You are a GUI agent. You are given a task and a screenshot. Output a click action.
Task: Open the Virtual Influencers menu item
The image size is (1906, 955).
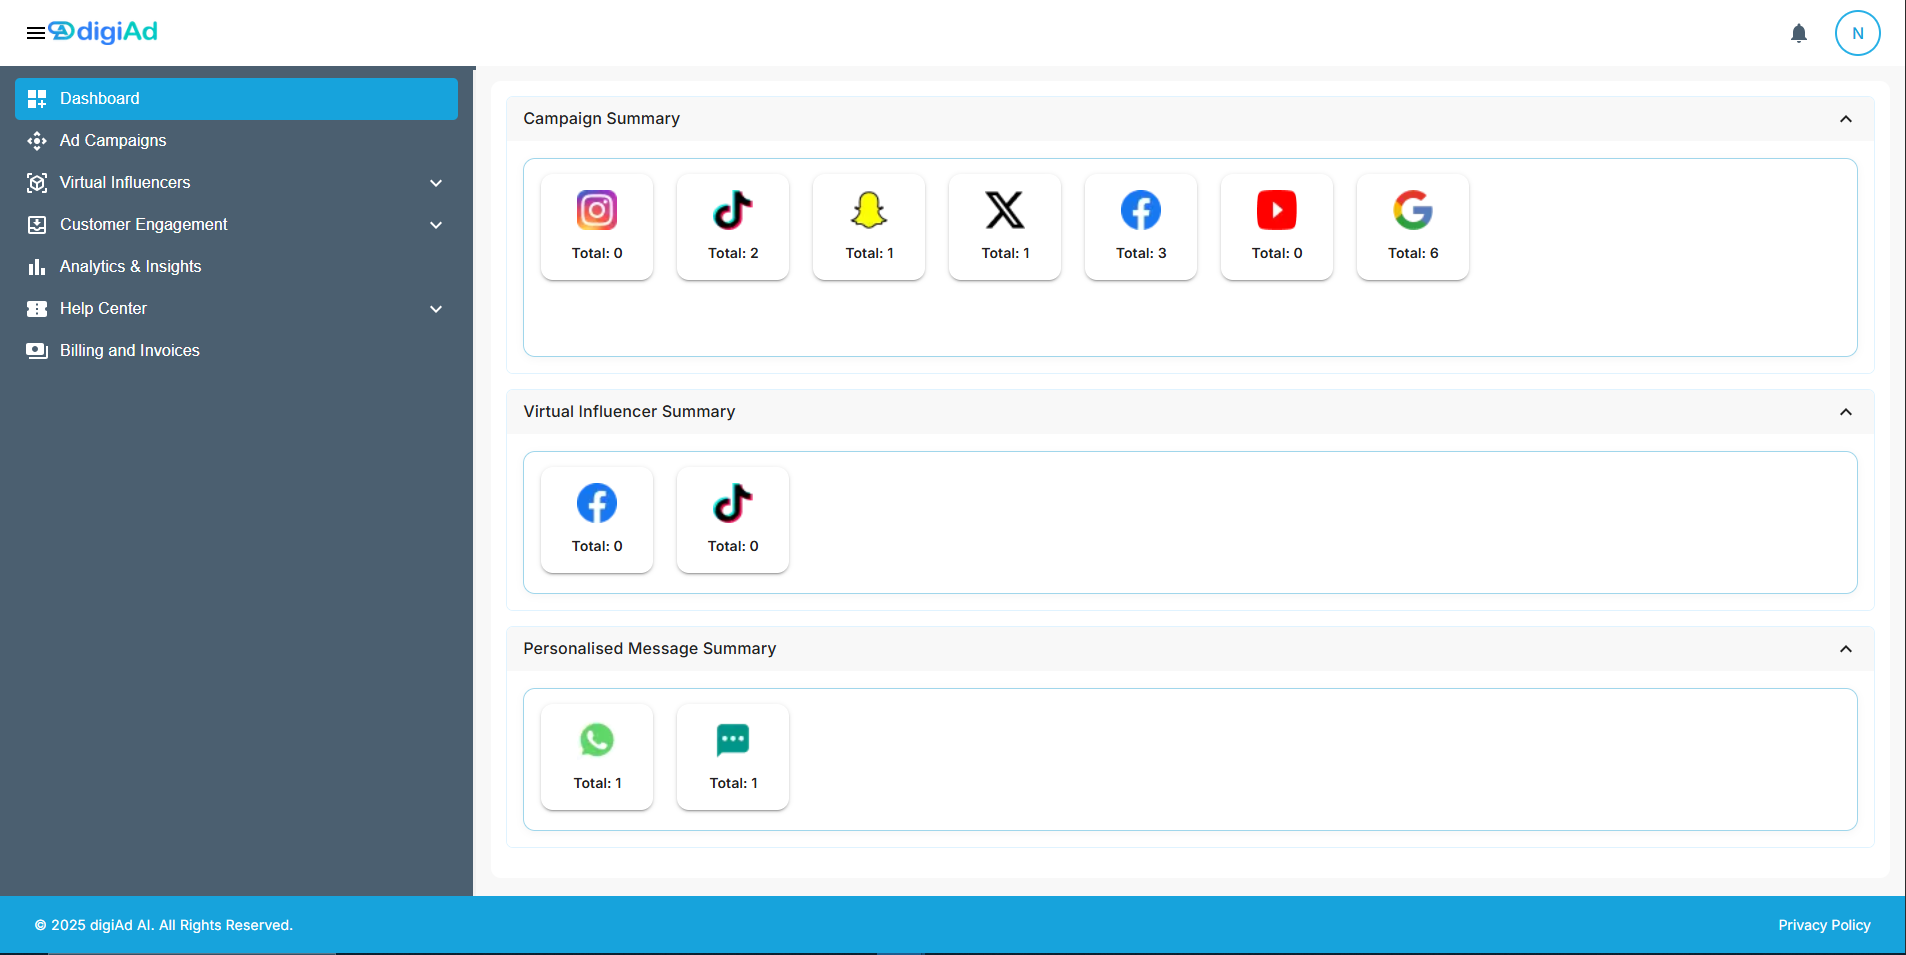(x=236, y=183)
